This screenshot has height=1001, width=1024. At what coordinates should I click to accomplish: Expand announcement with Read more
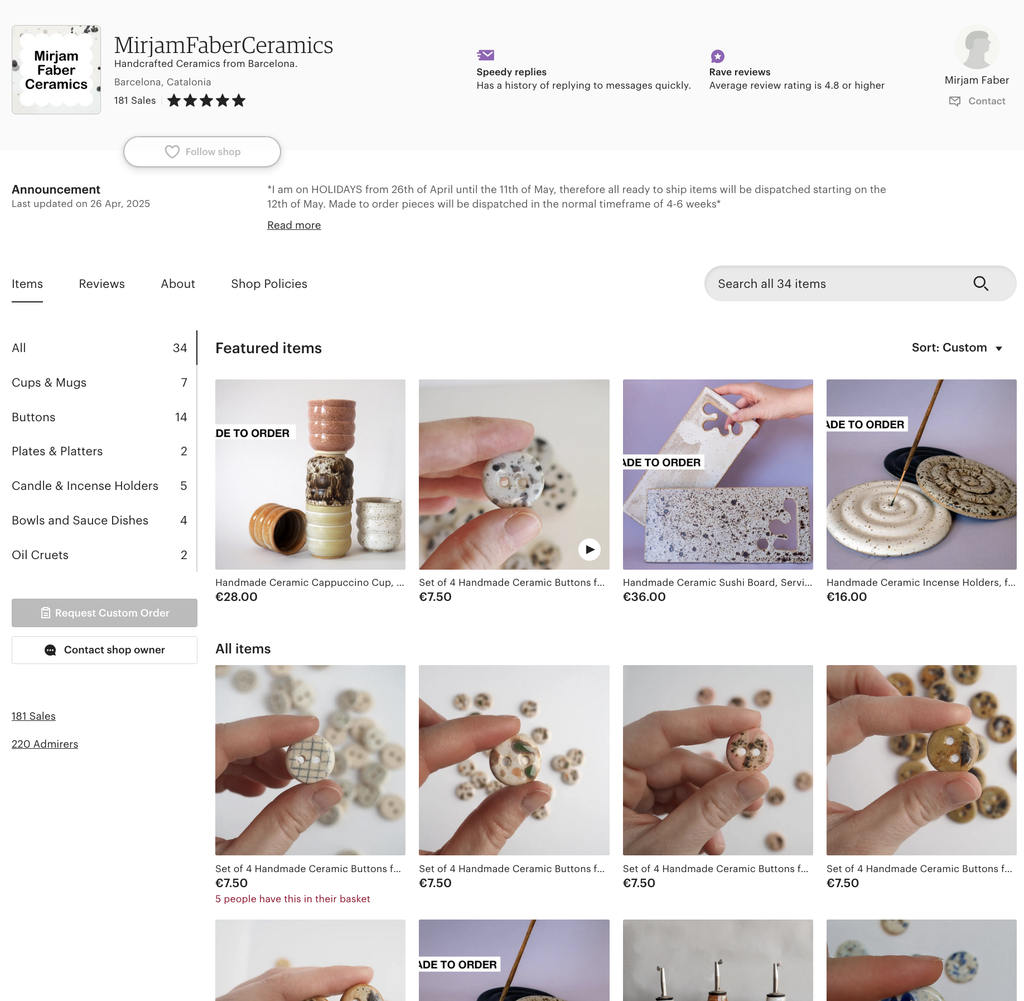[x=294, y=225]
